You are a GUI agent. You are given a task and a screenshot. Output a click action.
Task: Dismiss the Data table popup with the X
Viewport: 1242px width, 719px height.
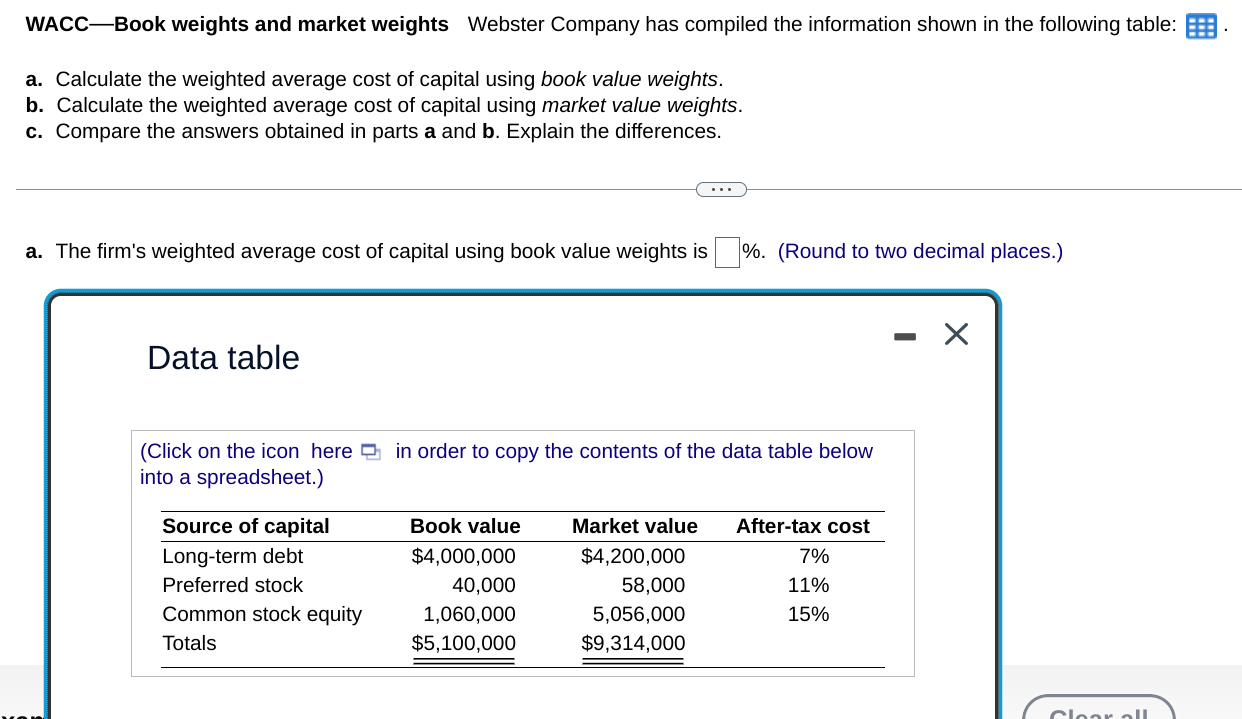click(x=956, y=334)
